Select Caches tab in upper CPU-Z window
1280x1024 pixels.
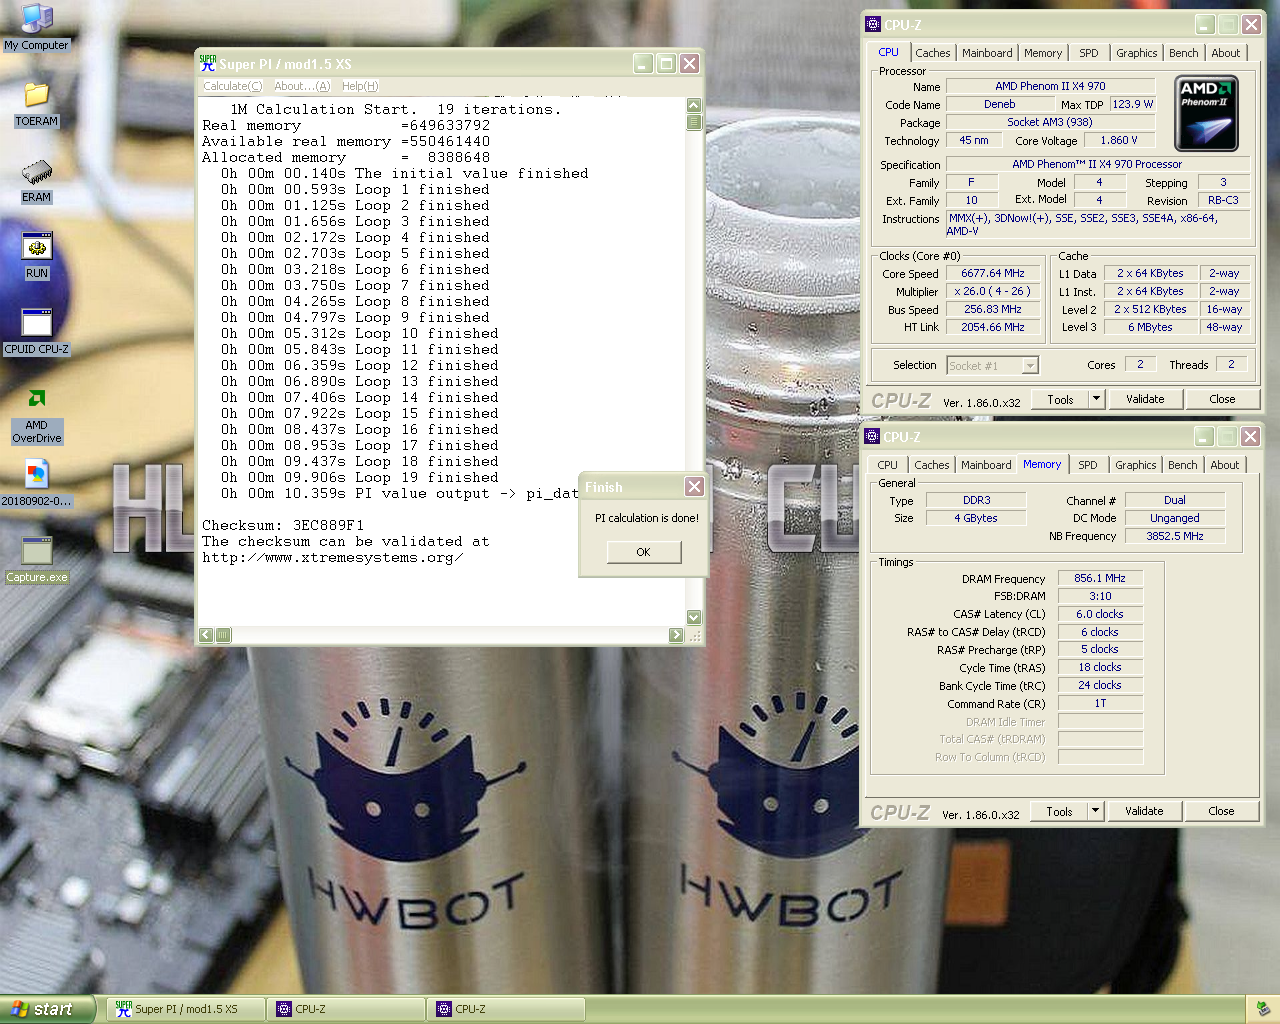(933, 53)
